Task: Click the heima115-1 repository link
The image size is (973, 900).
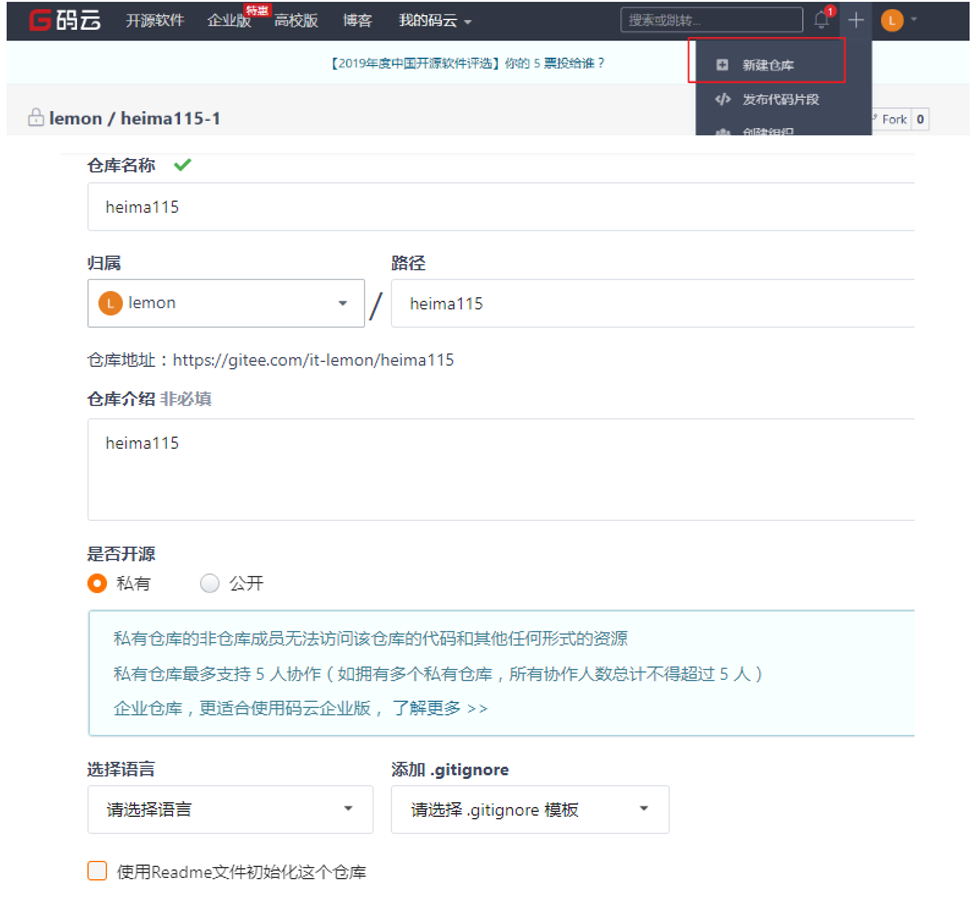Action: [171, 118]
